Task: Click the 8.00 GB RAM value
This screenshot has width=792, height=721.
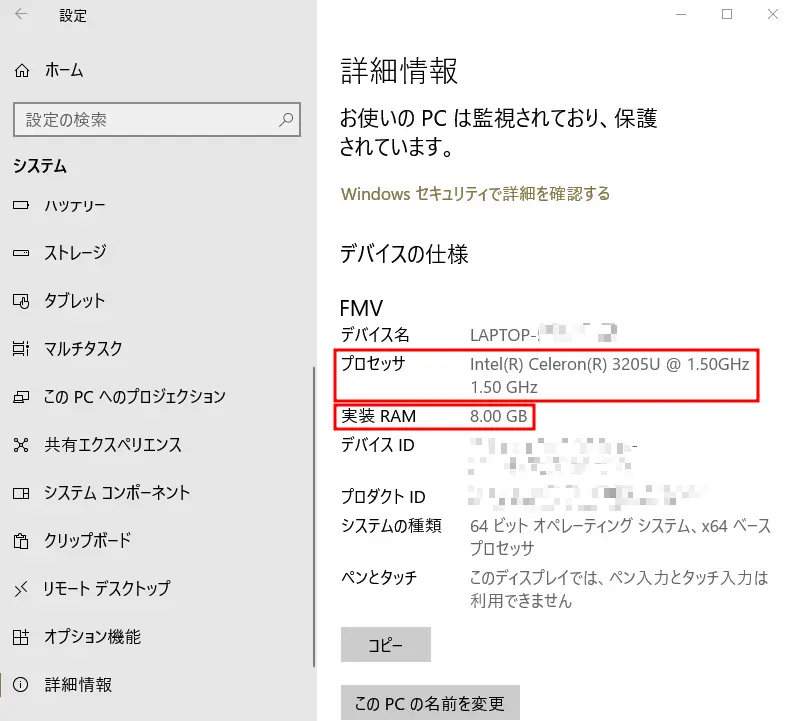Action: [x=499, y=416]
